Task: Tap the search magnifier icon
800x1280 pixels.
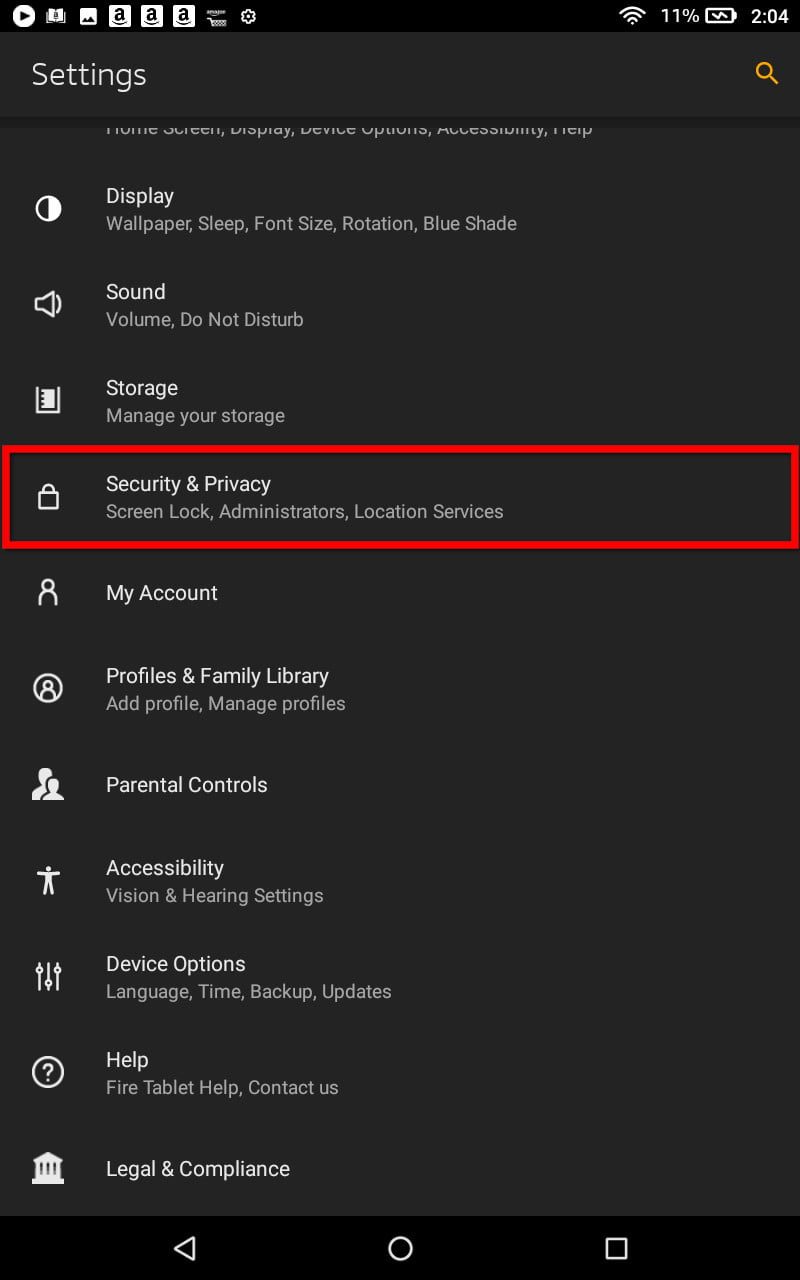Action: [766, 73]
